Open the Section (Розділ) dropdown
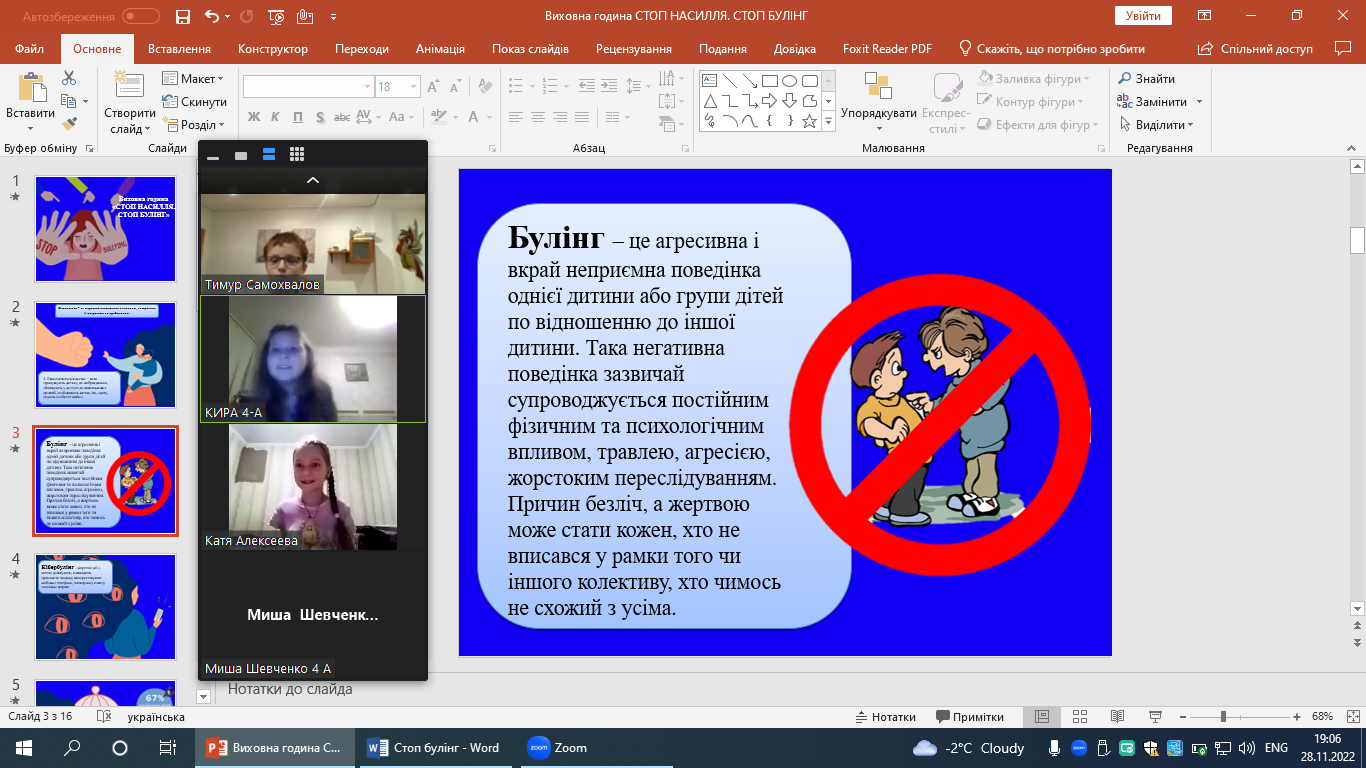Screen dimensions: 1366x768 [x=193, y=125]
